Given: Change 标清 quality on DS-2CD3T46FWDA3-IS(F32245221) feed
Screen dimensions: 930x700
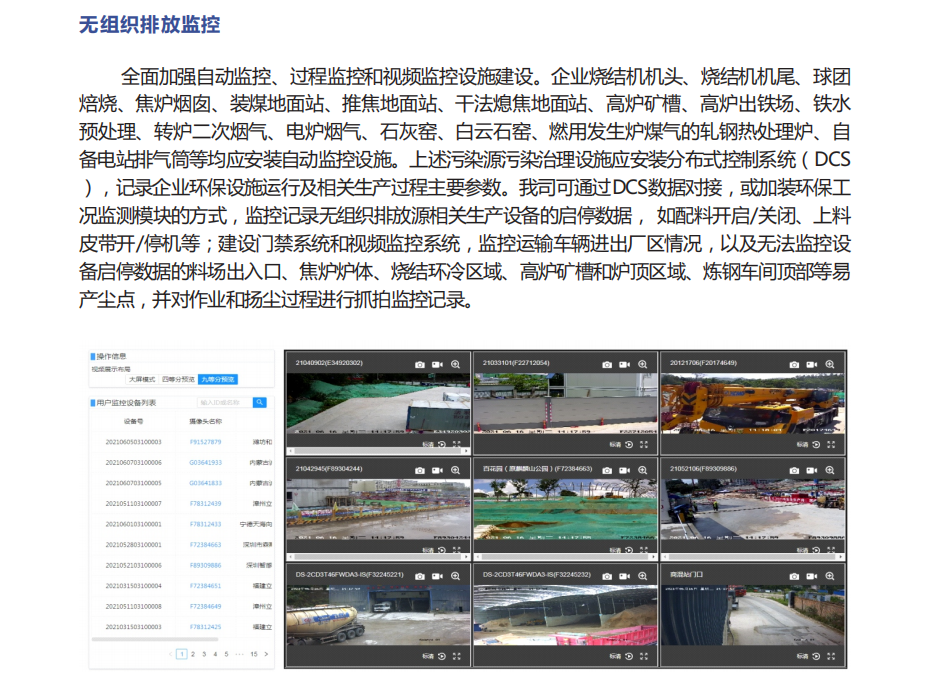Looking at the screenshot, I should [x=428, y=656].
